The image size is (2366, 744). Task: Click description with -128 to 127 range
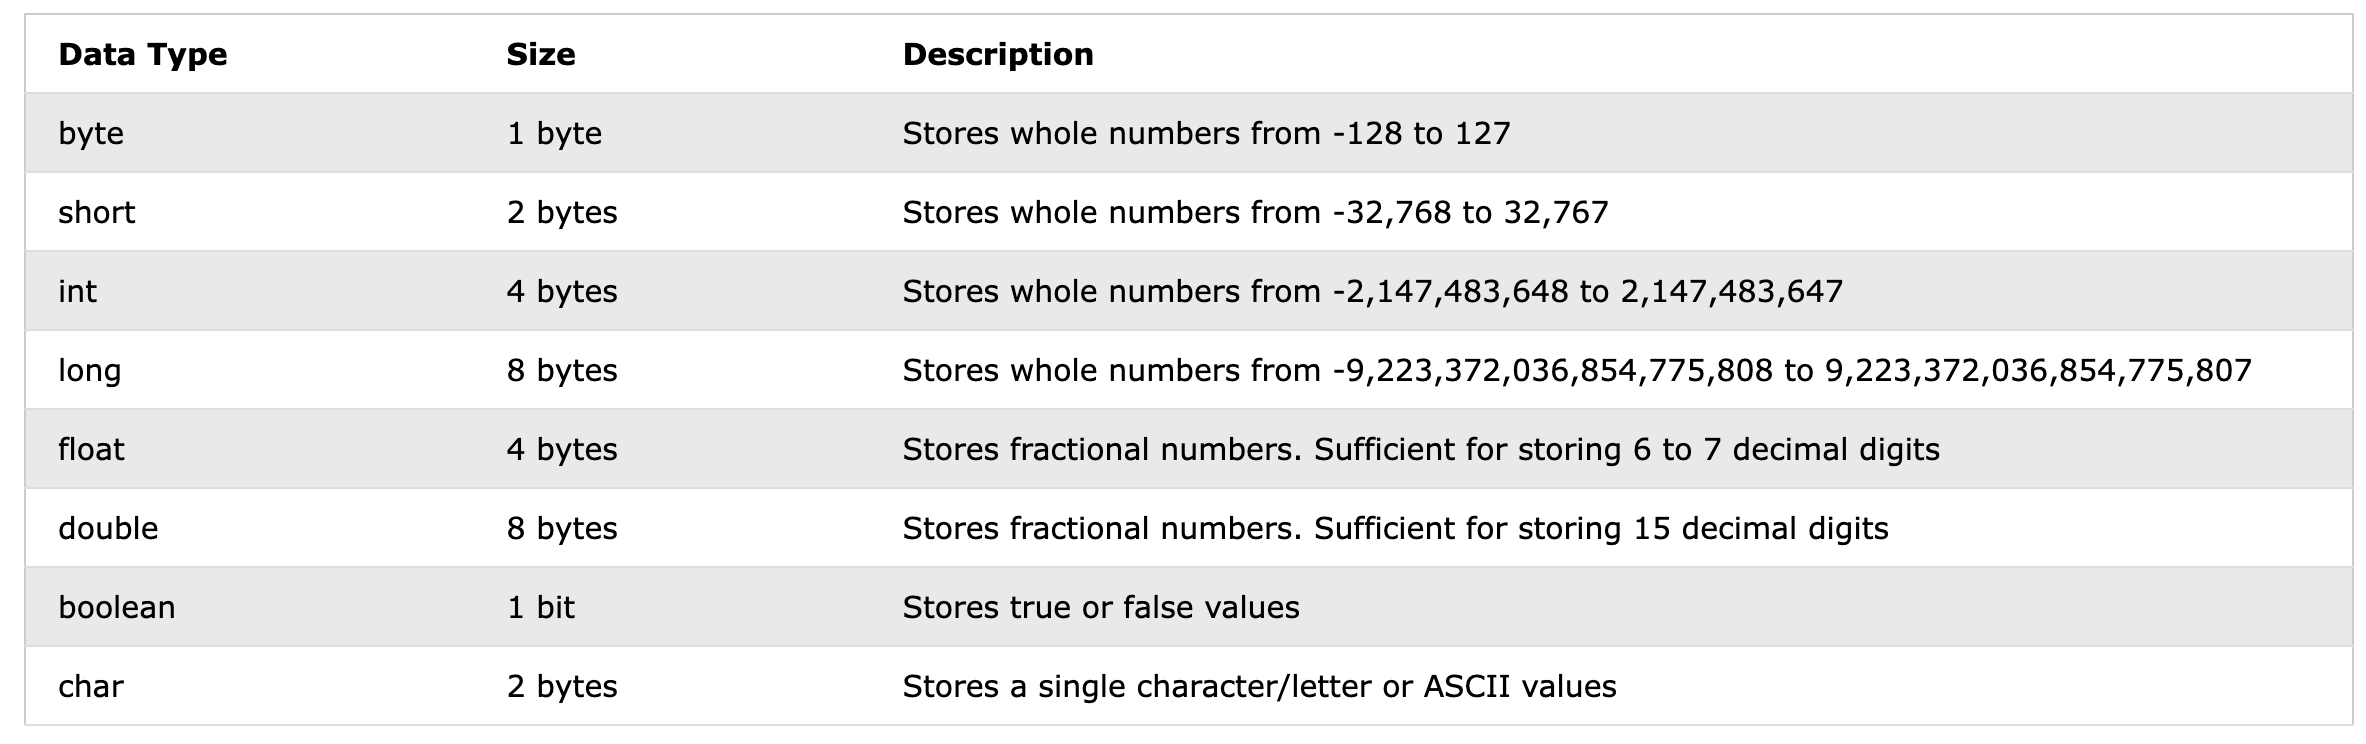tap(1205, 133)
